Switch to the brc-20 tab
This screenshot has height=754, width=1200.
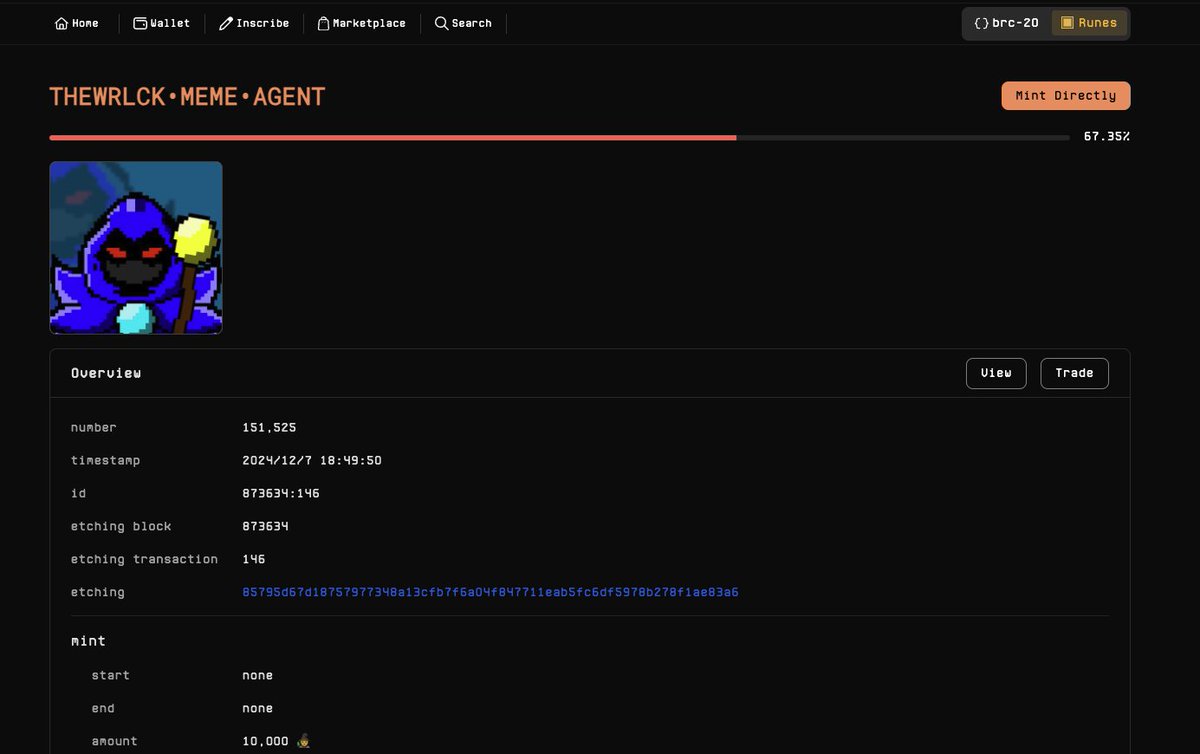pos(1007,23)
